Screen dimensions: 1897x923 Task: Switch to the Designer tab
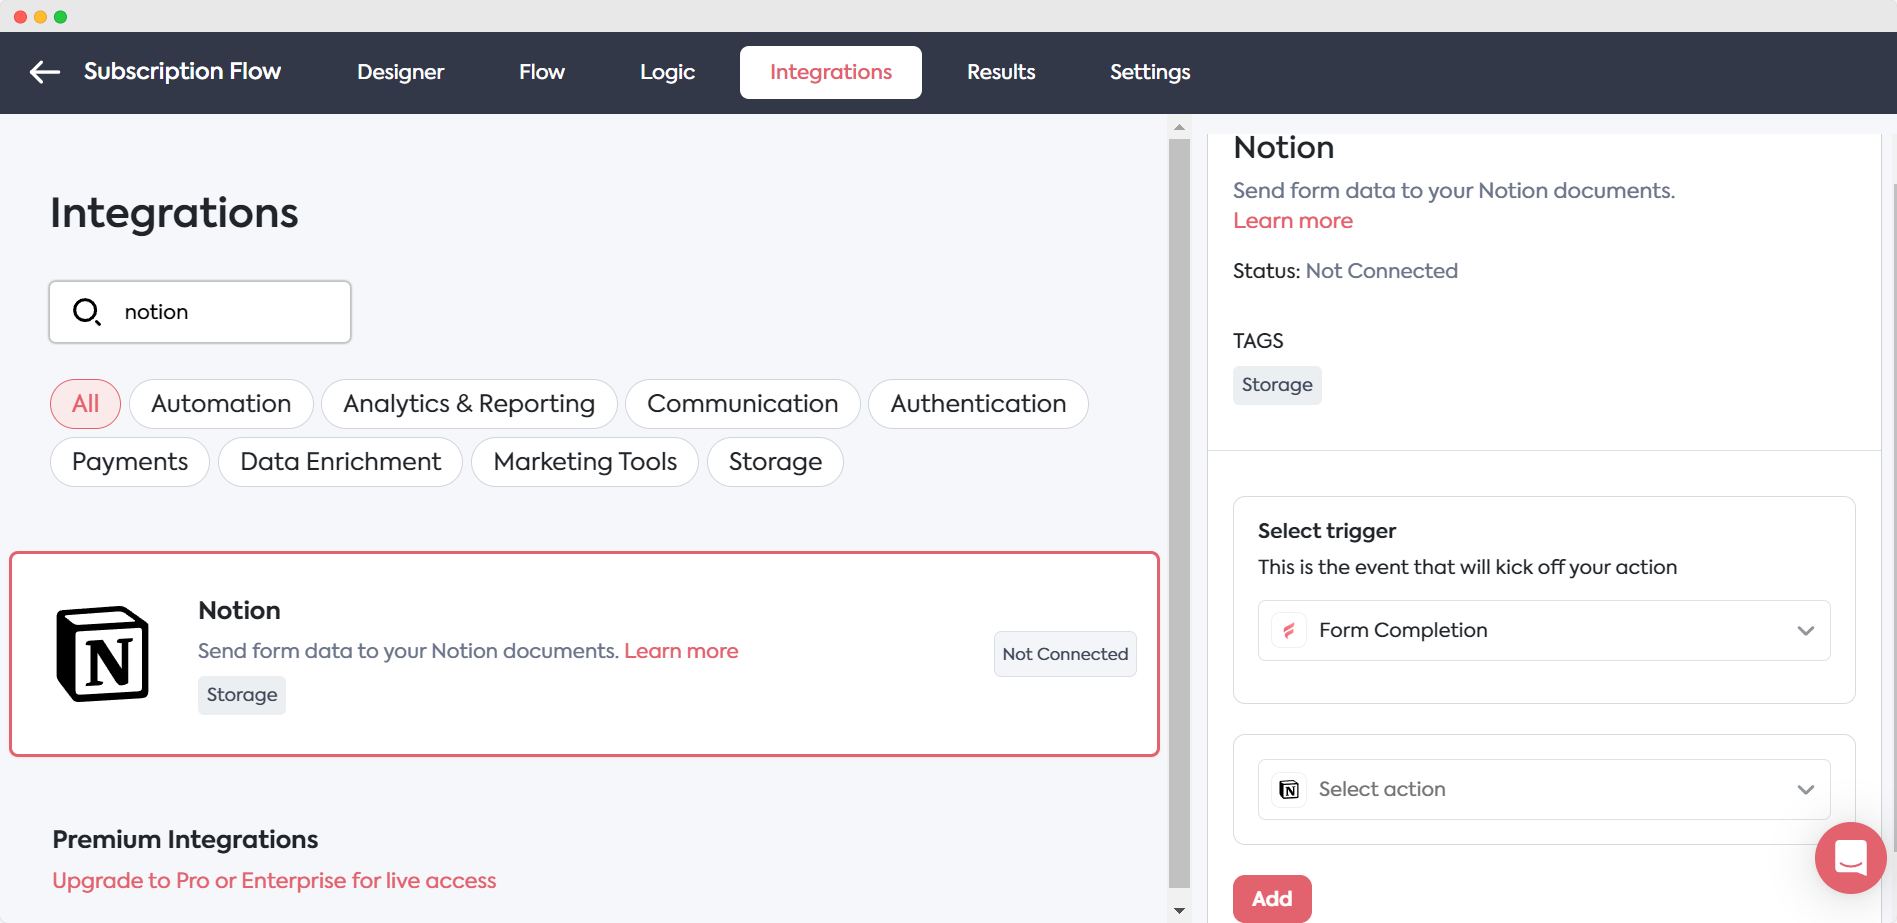[x=400, y=72]
